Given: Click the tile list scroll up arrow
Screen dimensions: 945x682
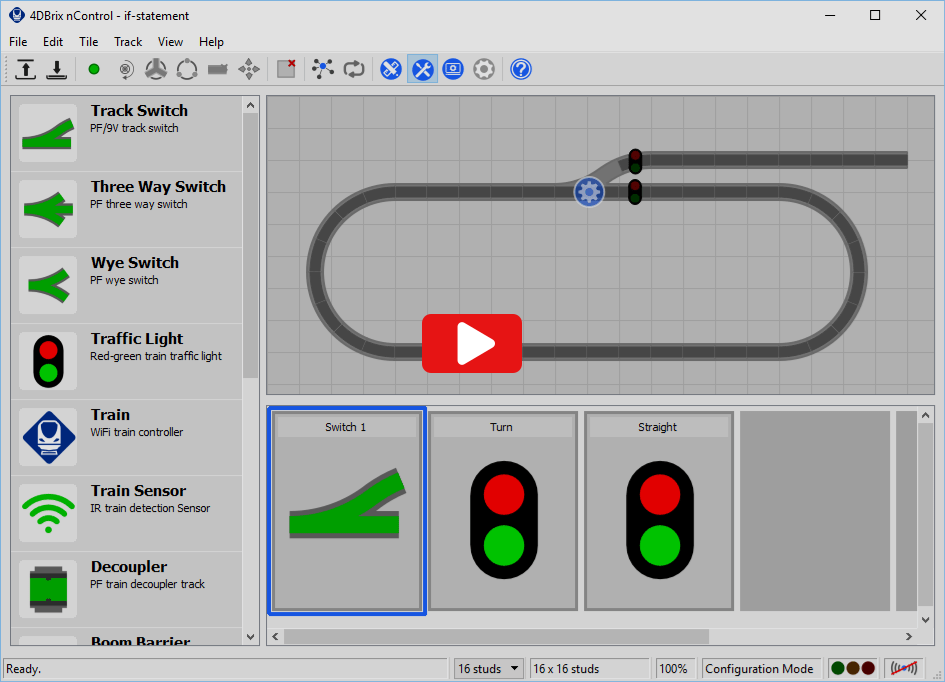Looking at the screenshot, I should pos(251,105).
